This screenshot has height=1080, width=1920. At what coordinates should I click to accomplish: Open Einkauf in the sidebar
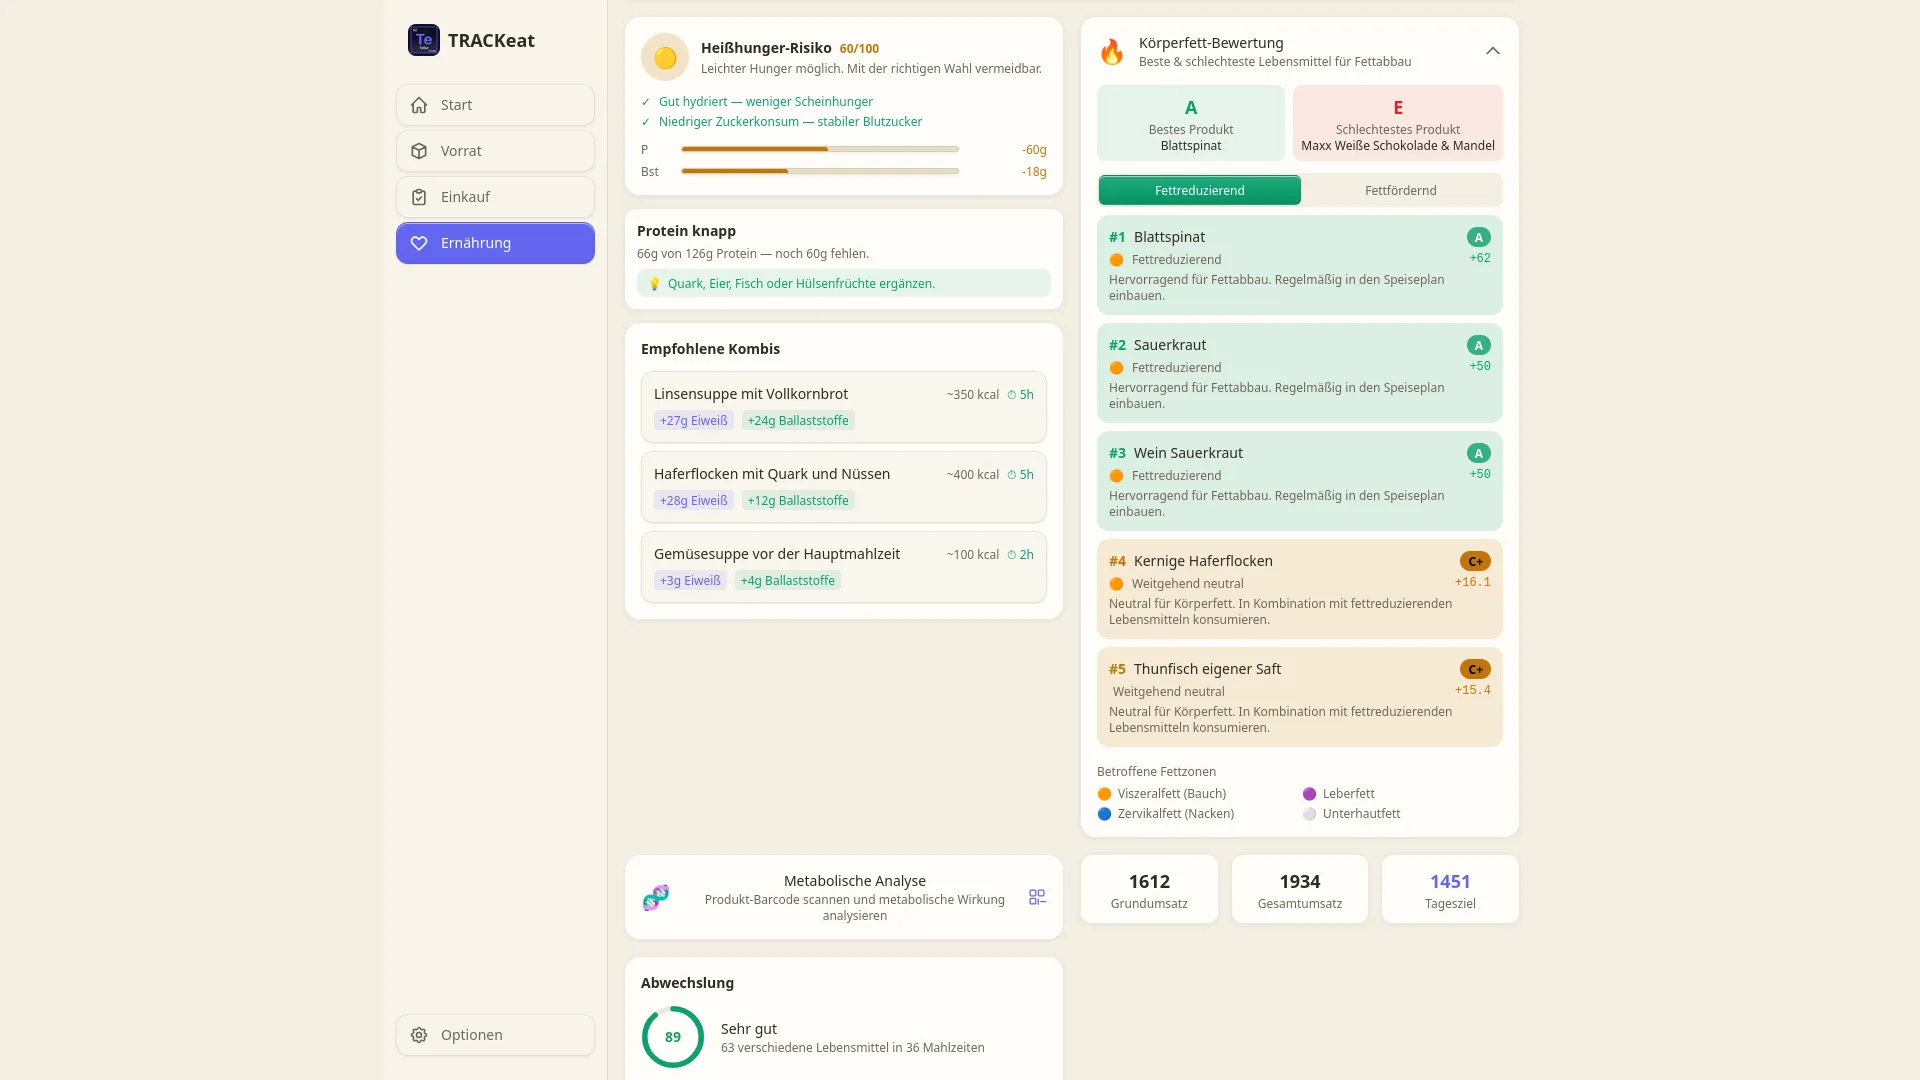point(495,197)
